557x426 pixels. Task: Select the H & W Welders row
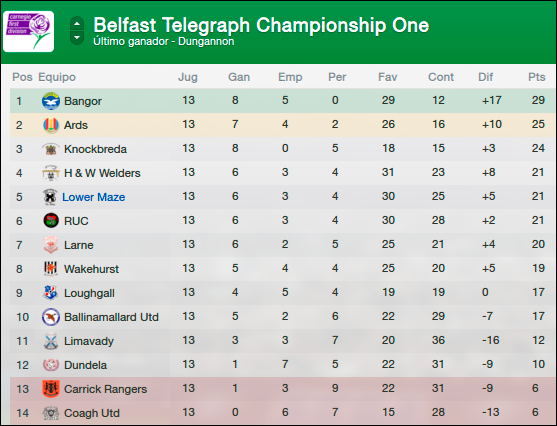[283, 173]
